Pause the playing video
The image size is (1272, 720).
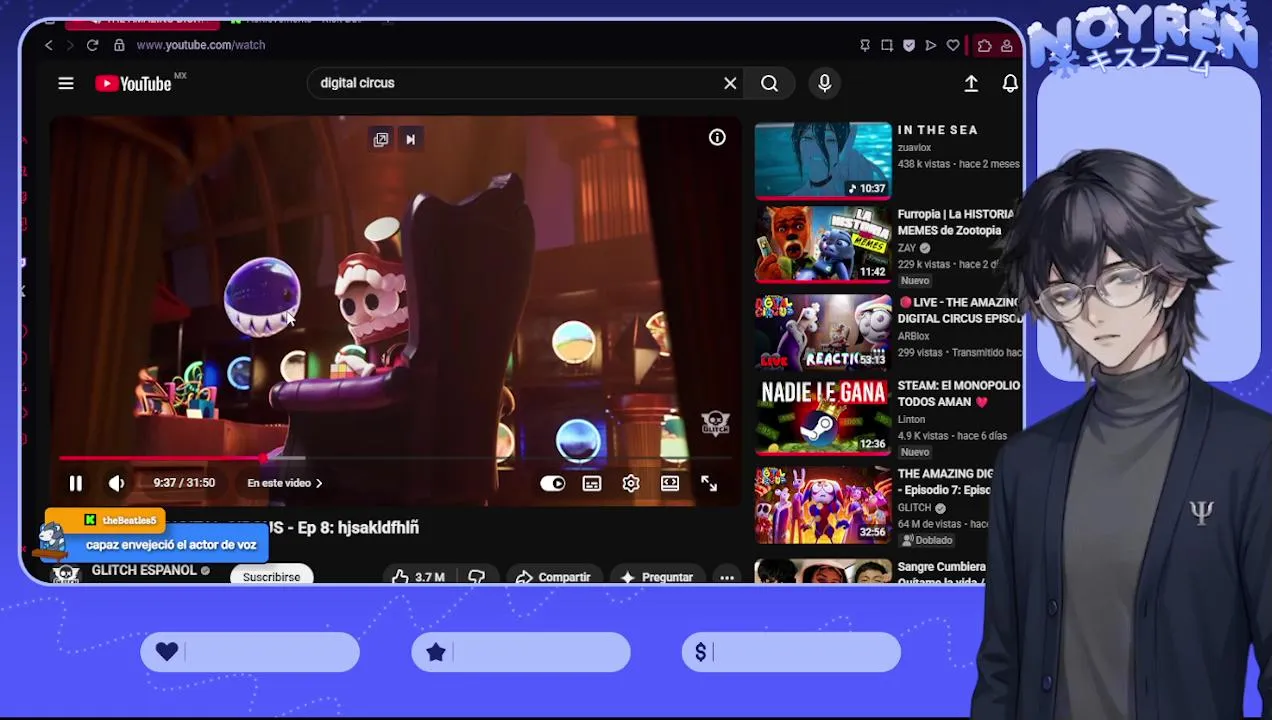tap(75, 483)
